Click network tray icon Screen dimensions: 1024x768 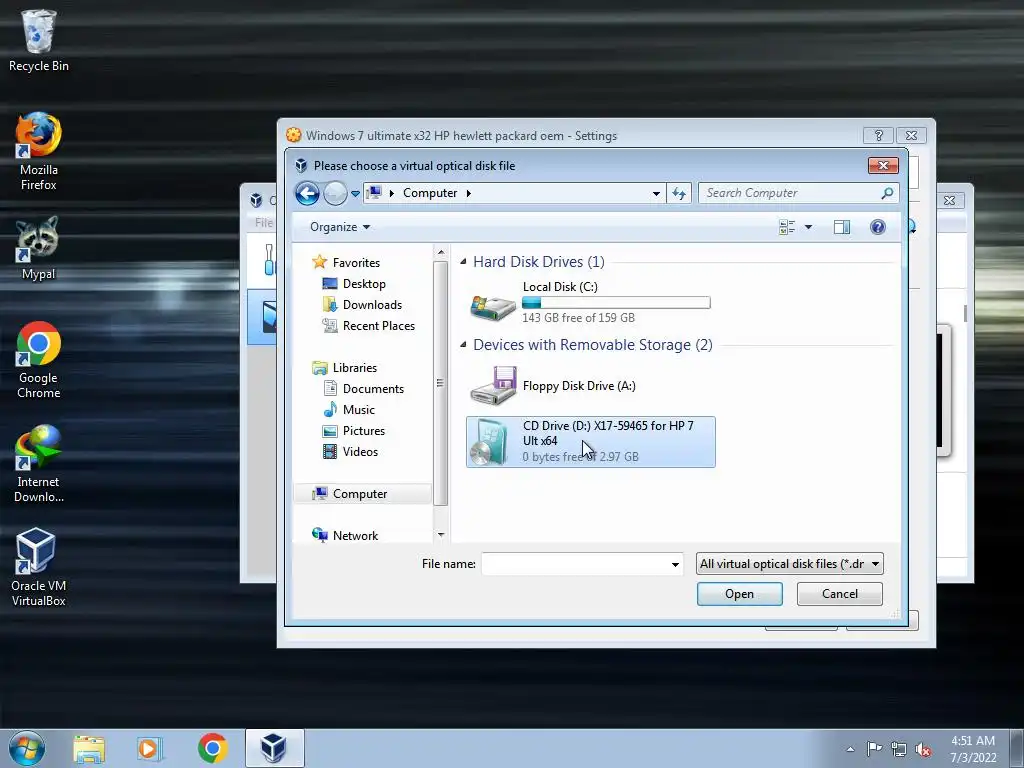tap(899, 750)
